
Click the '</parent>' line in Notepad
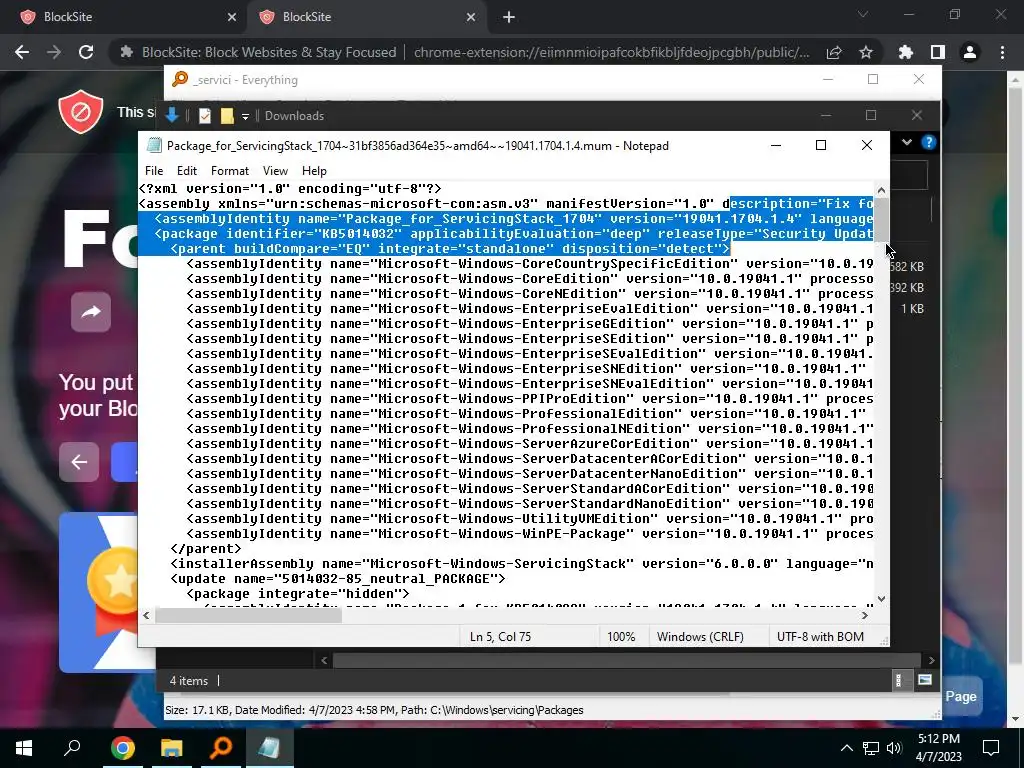pyautogui.click(x=206, y=549)
